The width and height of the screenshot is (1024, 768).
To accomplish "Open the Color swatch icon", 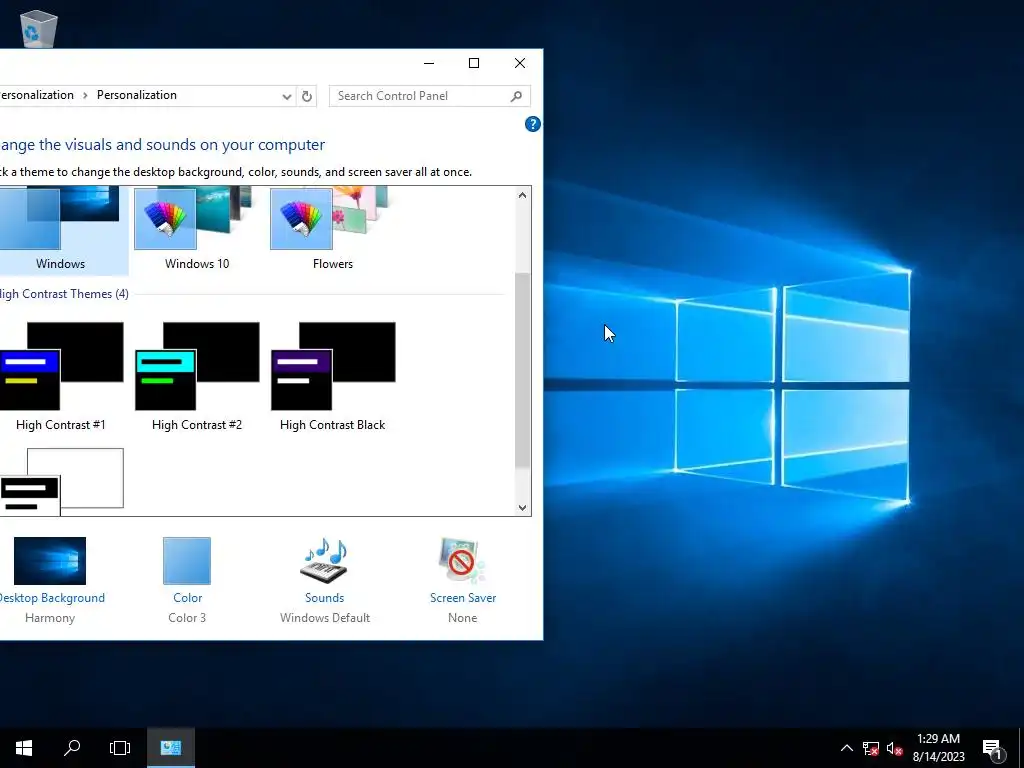I will (x=187, y=561).
